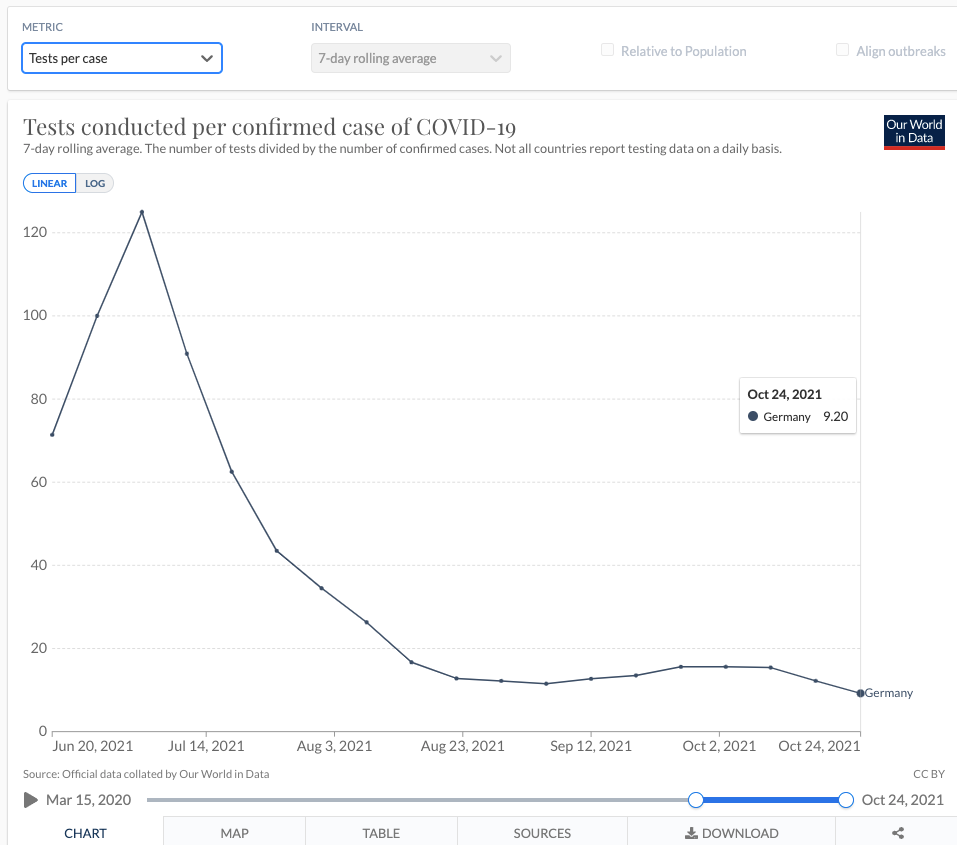Click the share icon tab

point(897,832)
